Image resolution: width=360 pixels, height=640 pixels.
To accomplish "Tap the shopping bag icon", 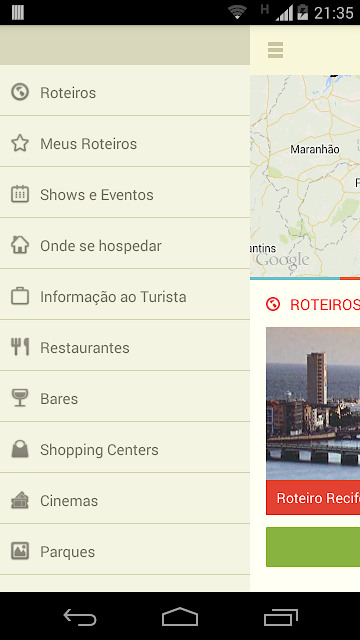I will coord(20,449).
